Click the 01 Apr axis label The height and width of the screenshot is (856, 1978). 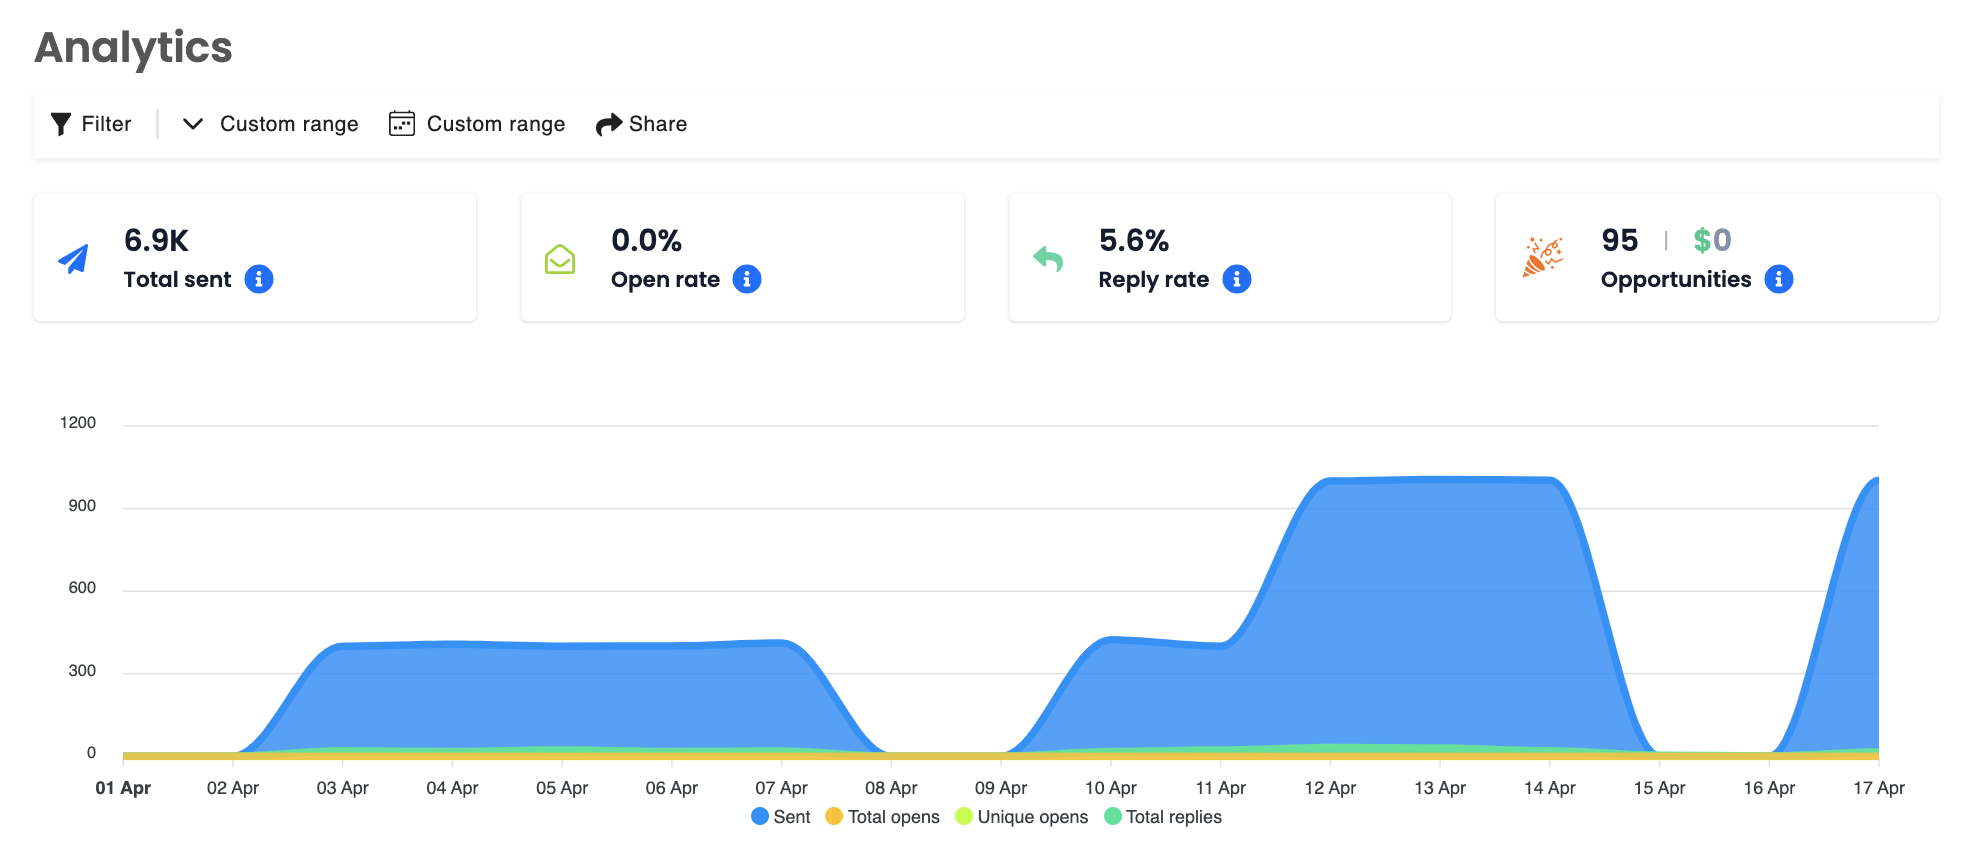coord(123,788)
